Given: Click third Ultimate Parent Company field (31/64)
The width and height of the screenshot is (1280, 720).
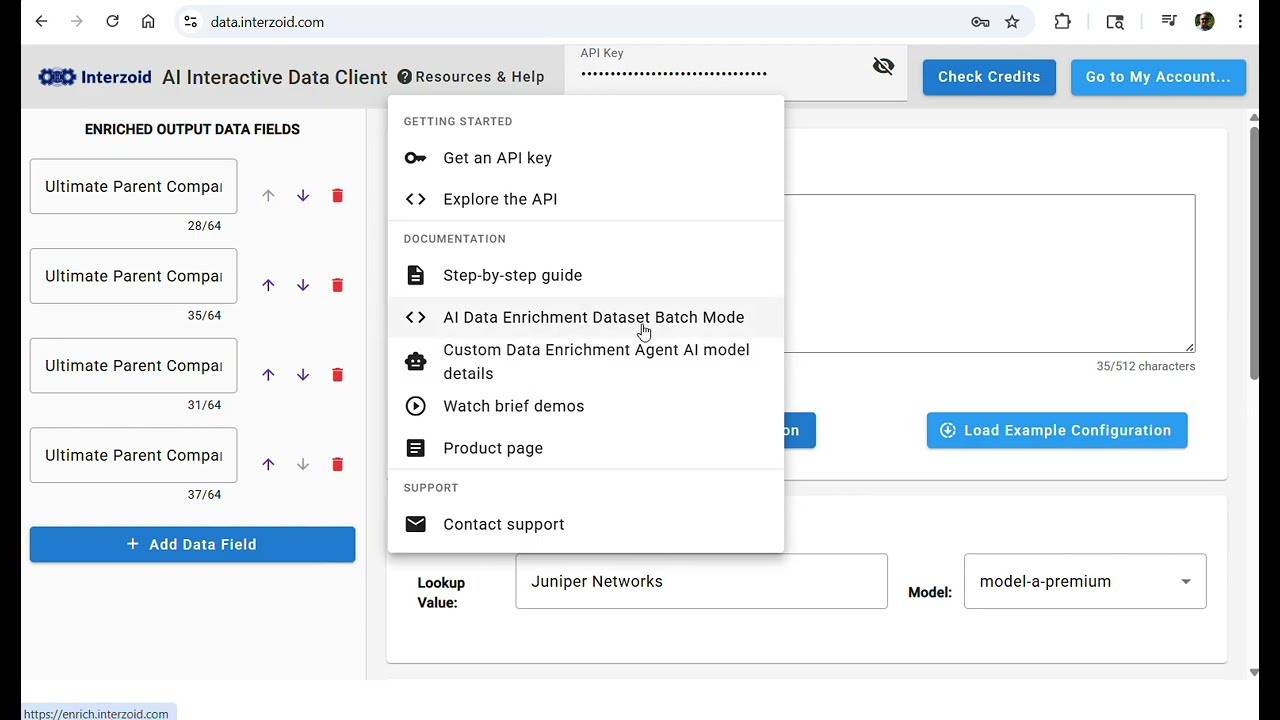Looking at the screenshot, I should 133,365.
